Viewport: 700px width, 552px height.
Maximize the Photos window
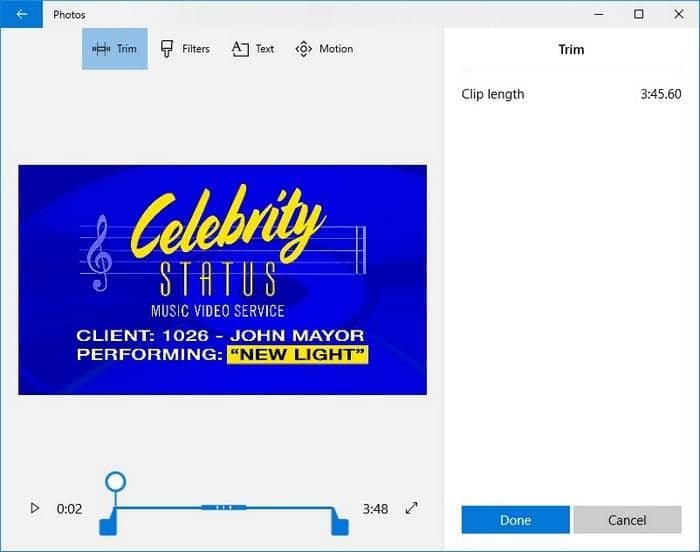[x=639, y=14]
